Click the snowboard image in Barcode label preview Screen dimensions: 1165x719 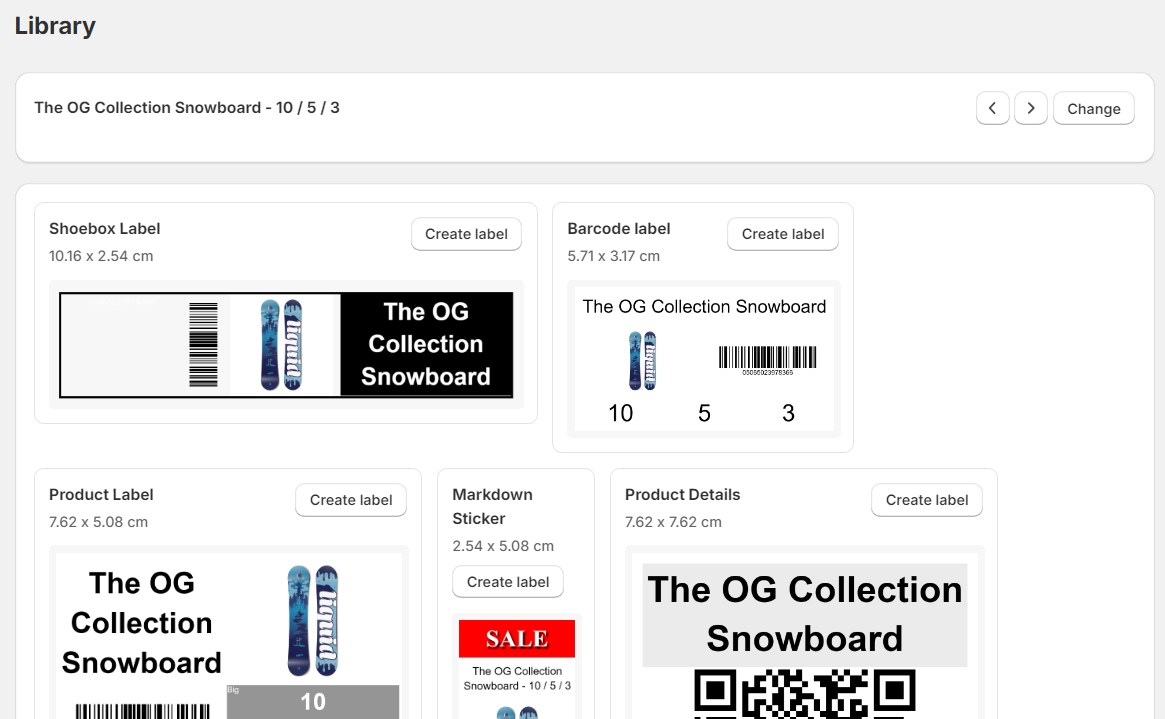(643, 361)
